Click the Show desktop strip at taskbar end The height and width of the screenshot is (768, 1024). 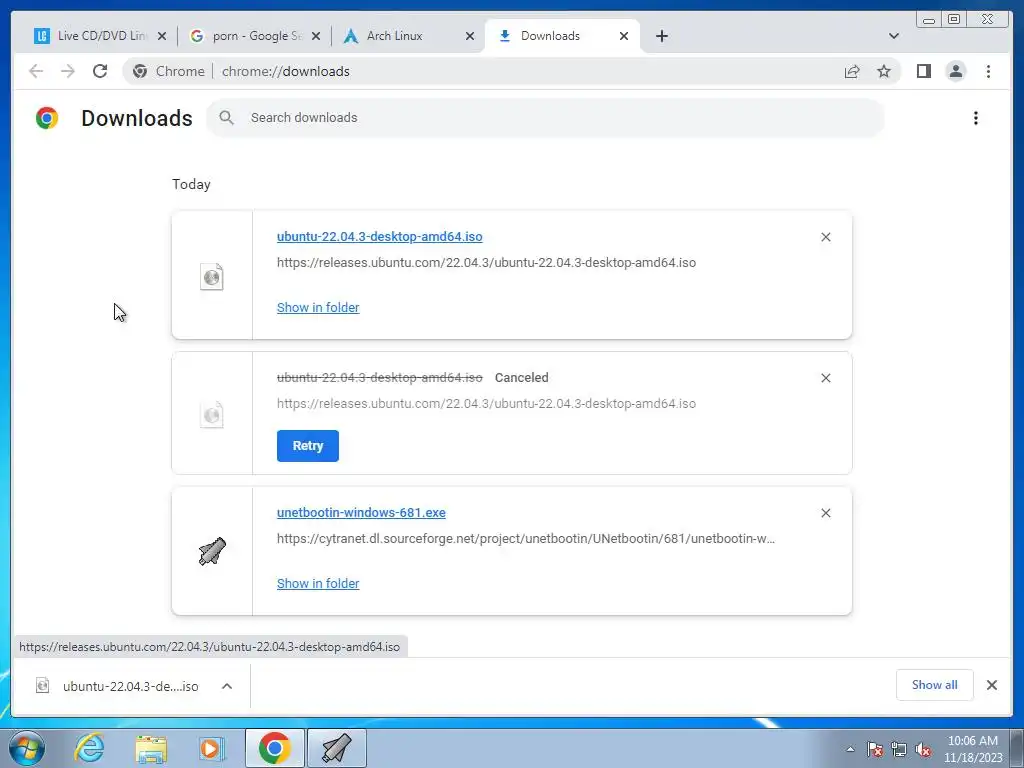click(x=1017, y=748)
